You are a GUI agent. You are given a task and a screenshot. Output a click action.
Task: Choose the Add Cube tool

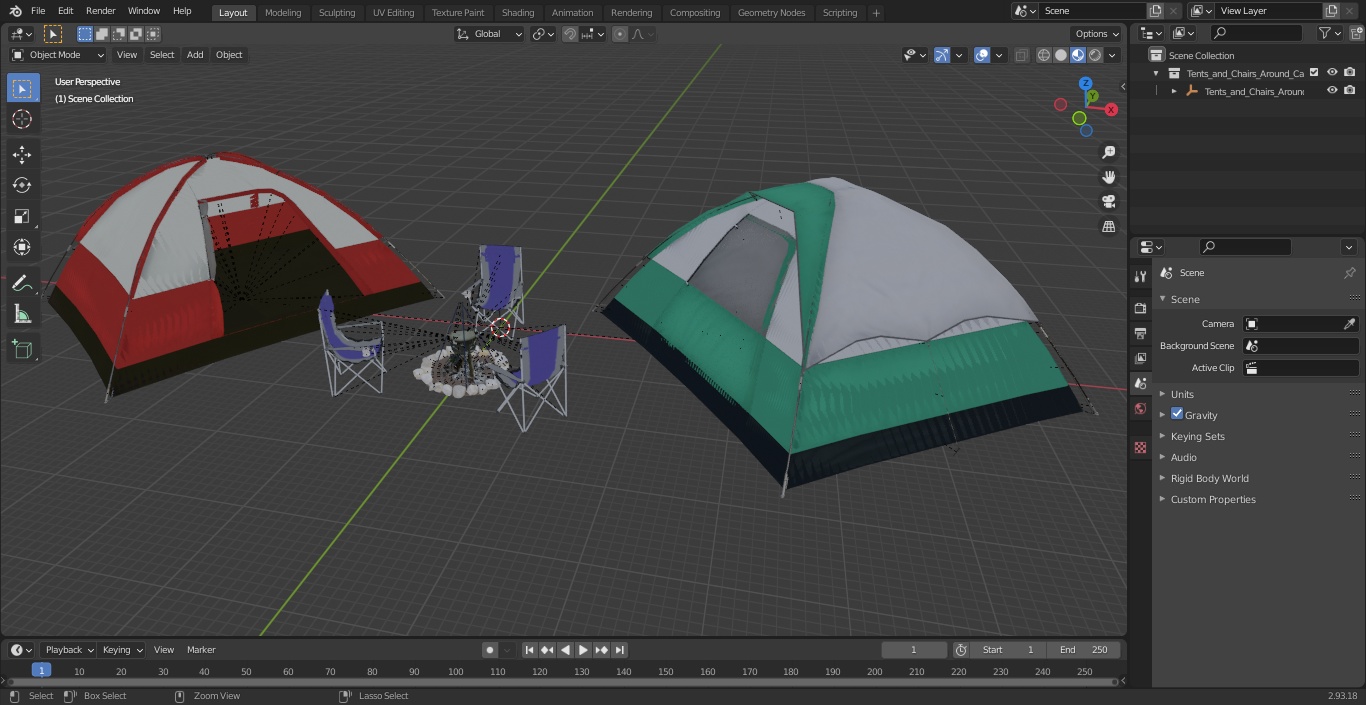22,350
